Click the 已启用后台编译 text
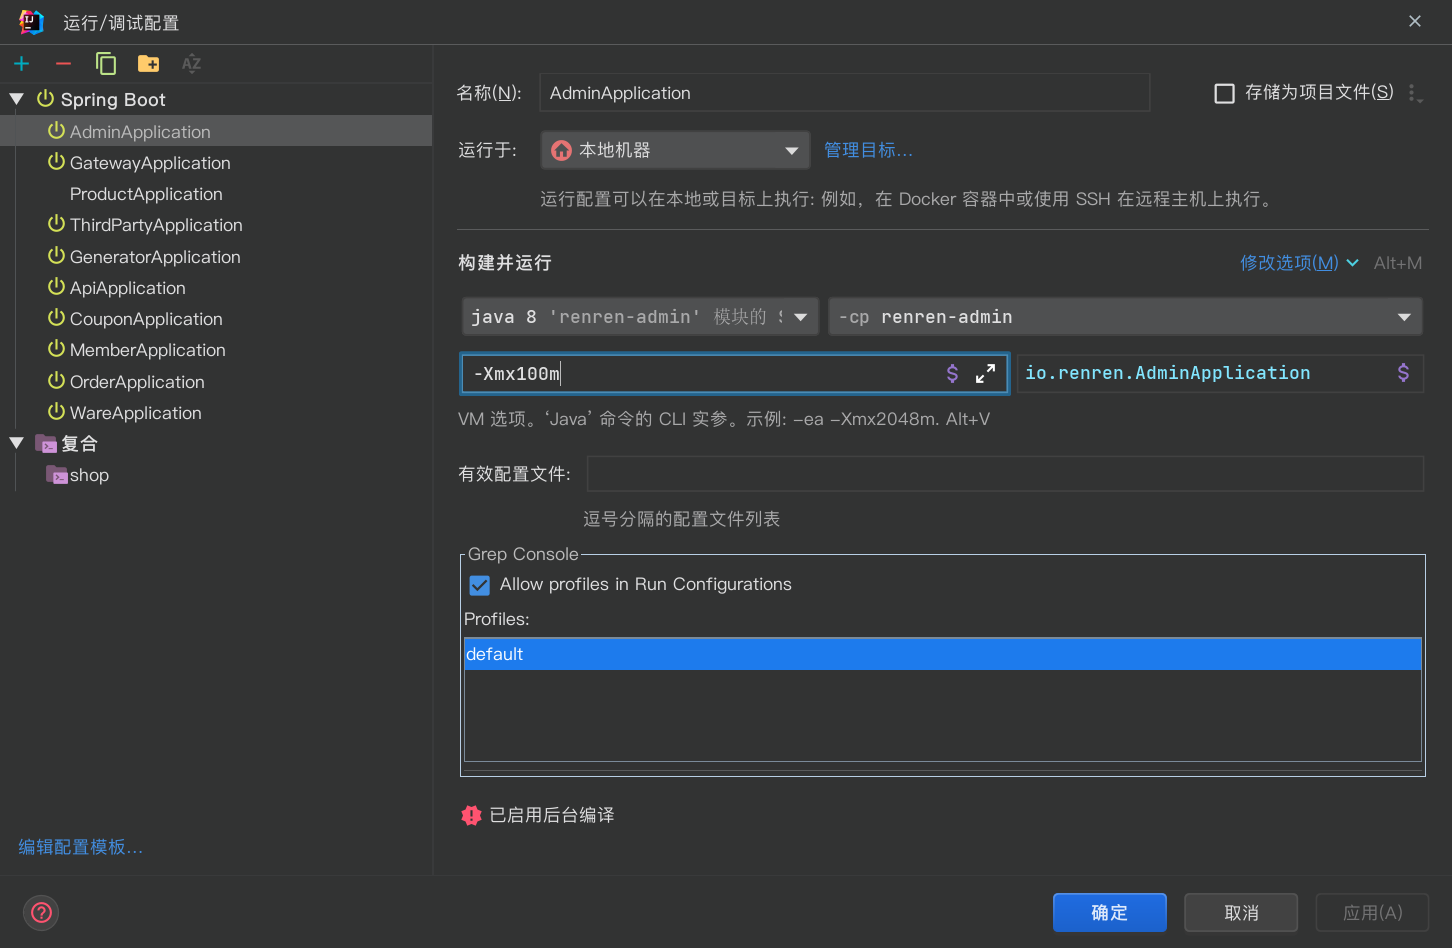 pos(552,815)
